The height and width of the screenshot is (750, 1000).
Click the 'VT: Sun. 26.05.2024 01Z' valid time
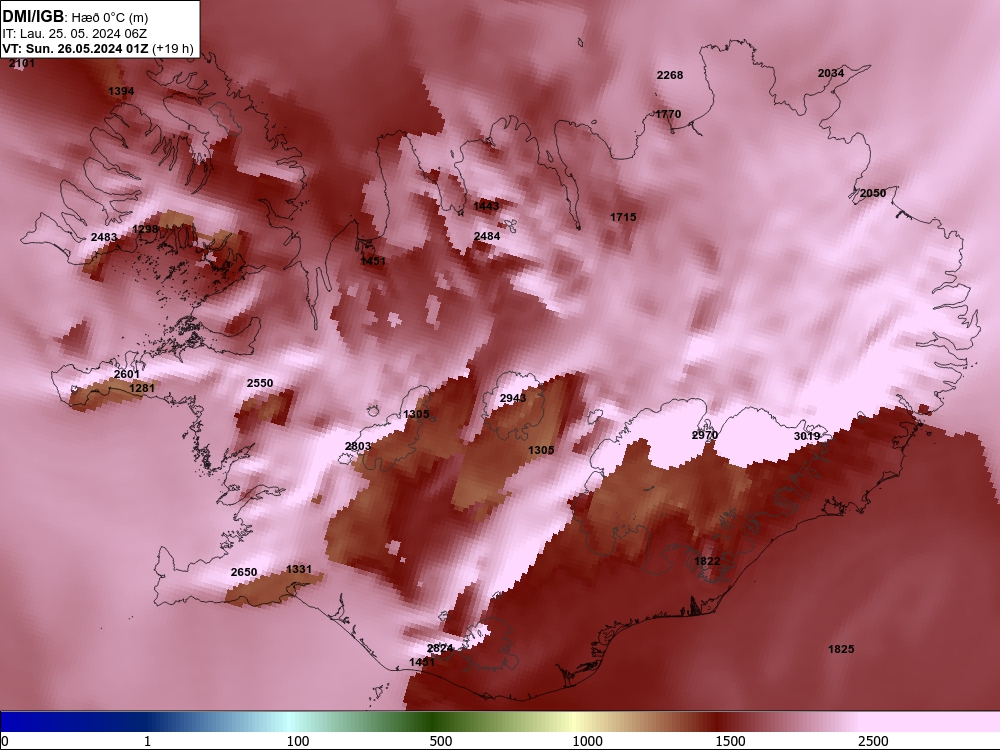coord(75,49)
